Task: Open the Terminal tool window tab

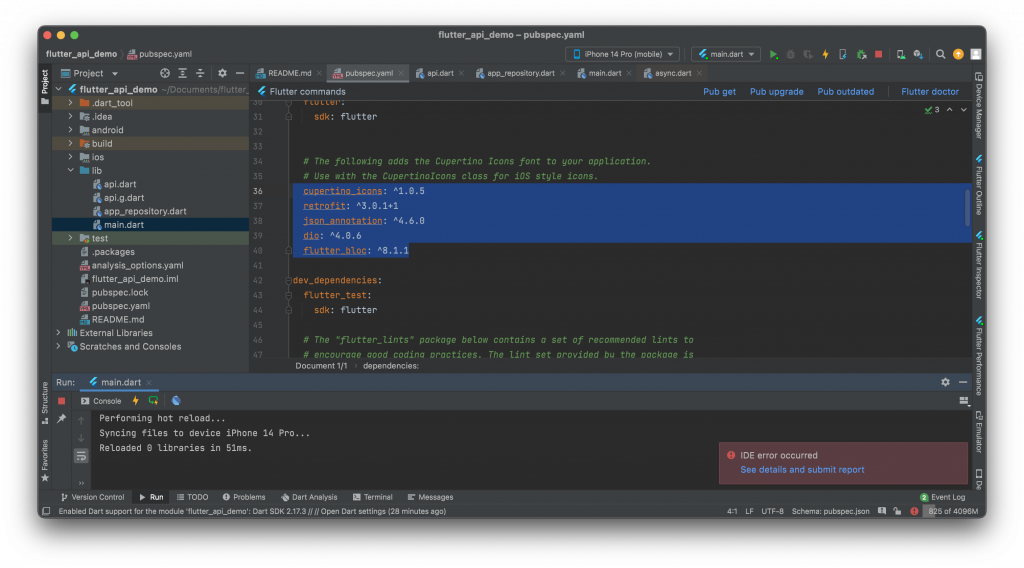Action: (372, 497)
